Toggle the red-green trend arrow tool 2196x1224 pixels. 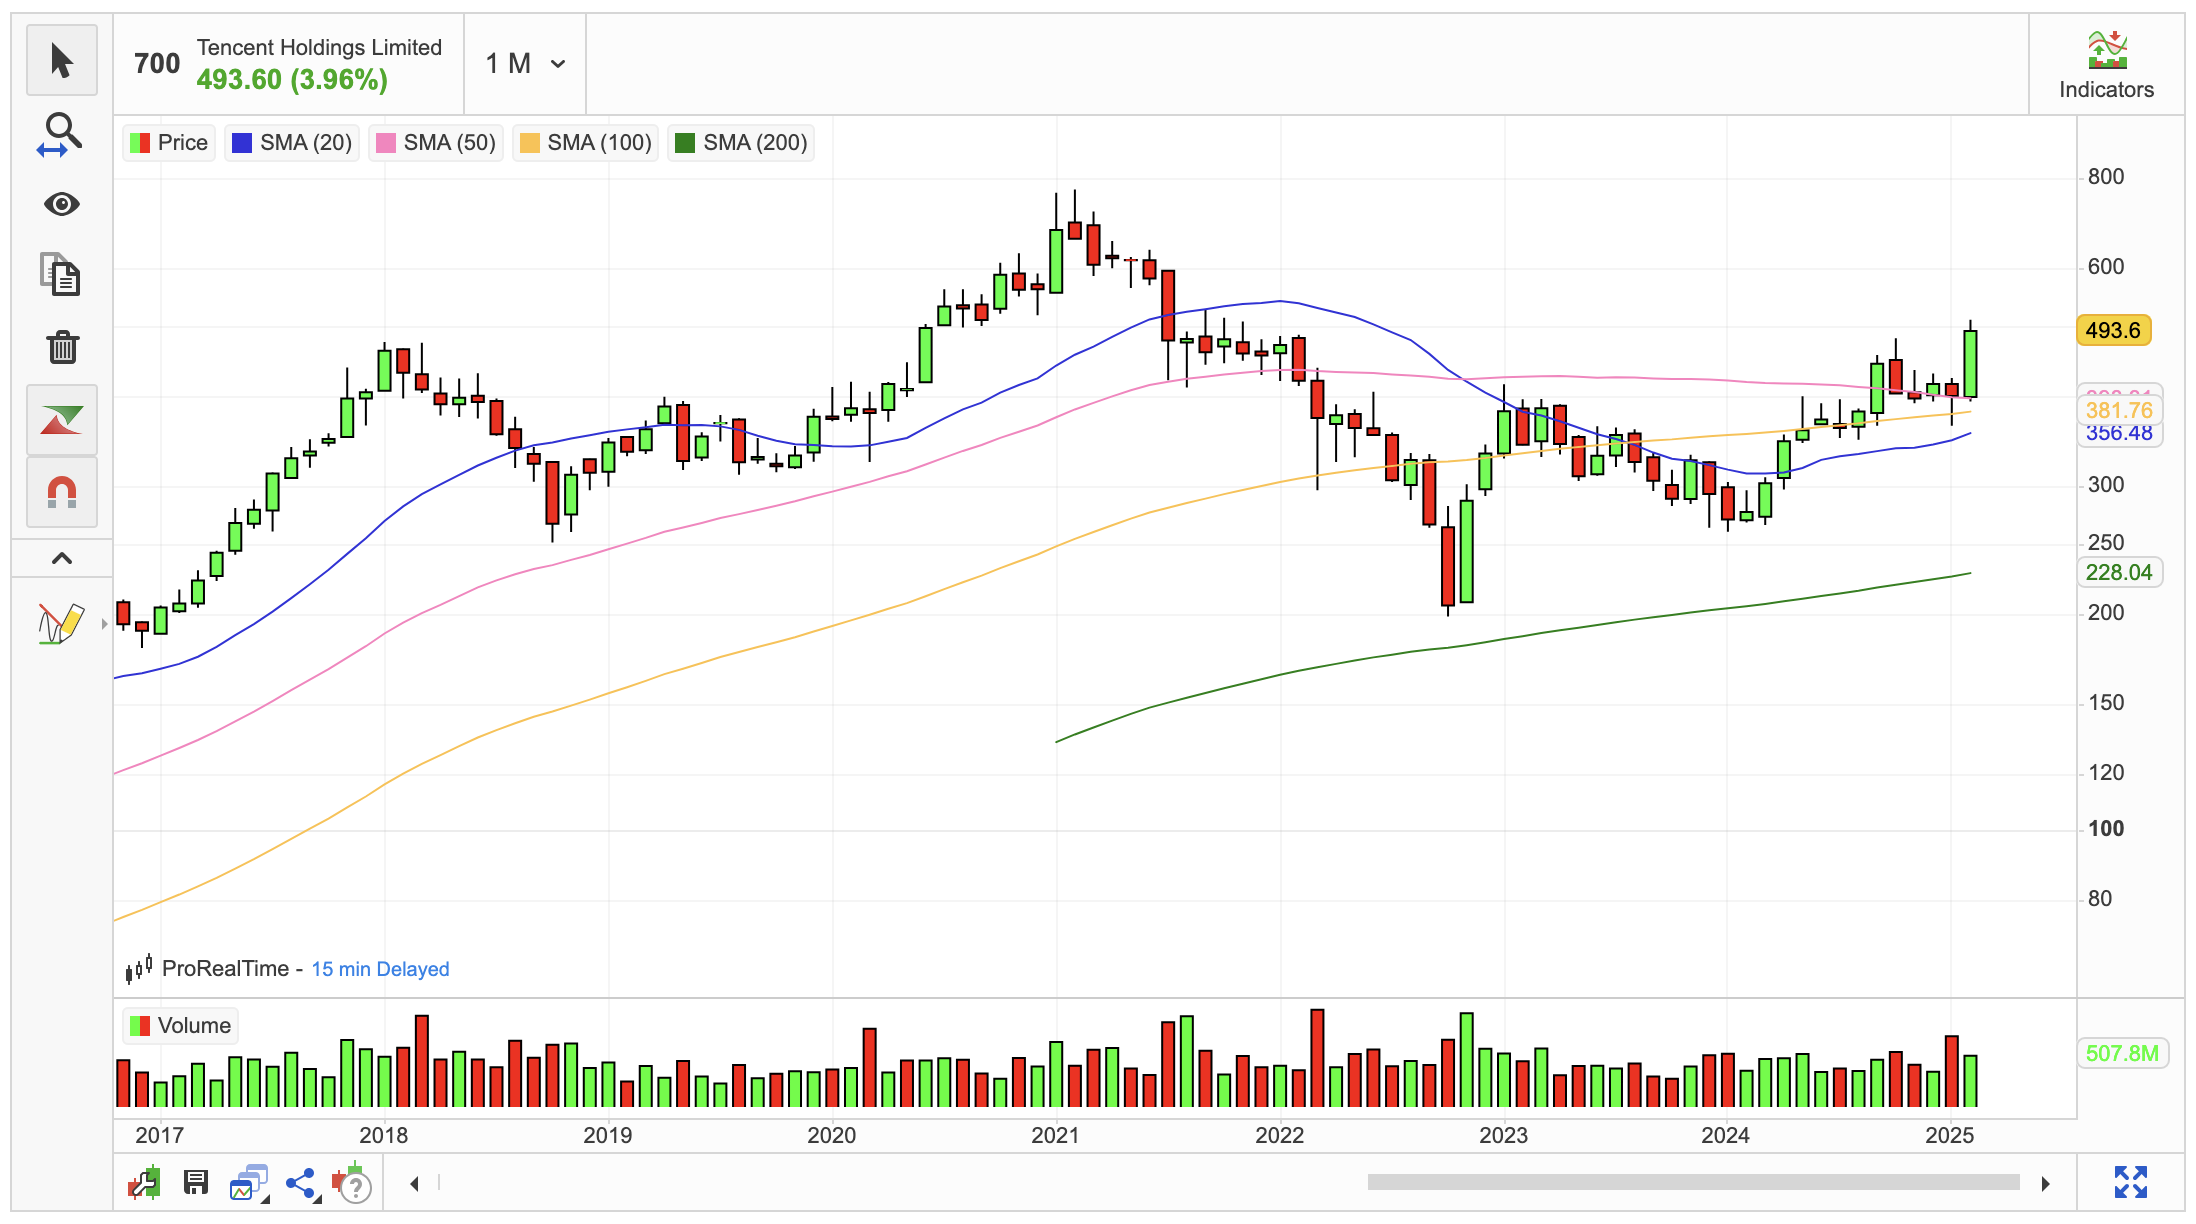(x=62, y=420)
